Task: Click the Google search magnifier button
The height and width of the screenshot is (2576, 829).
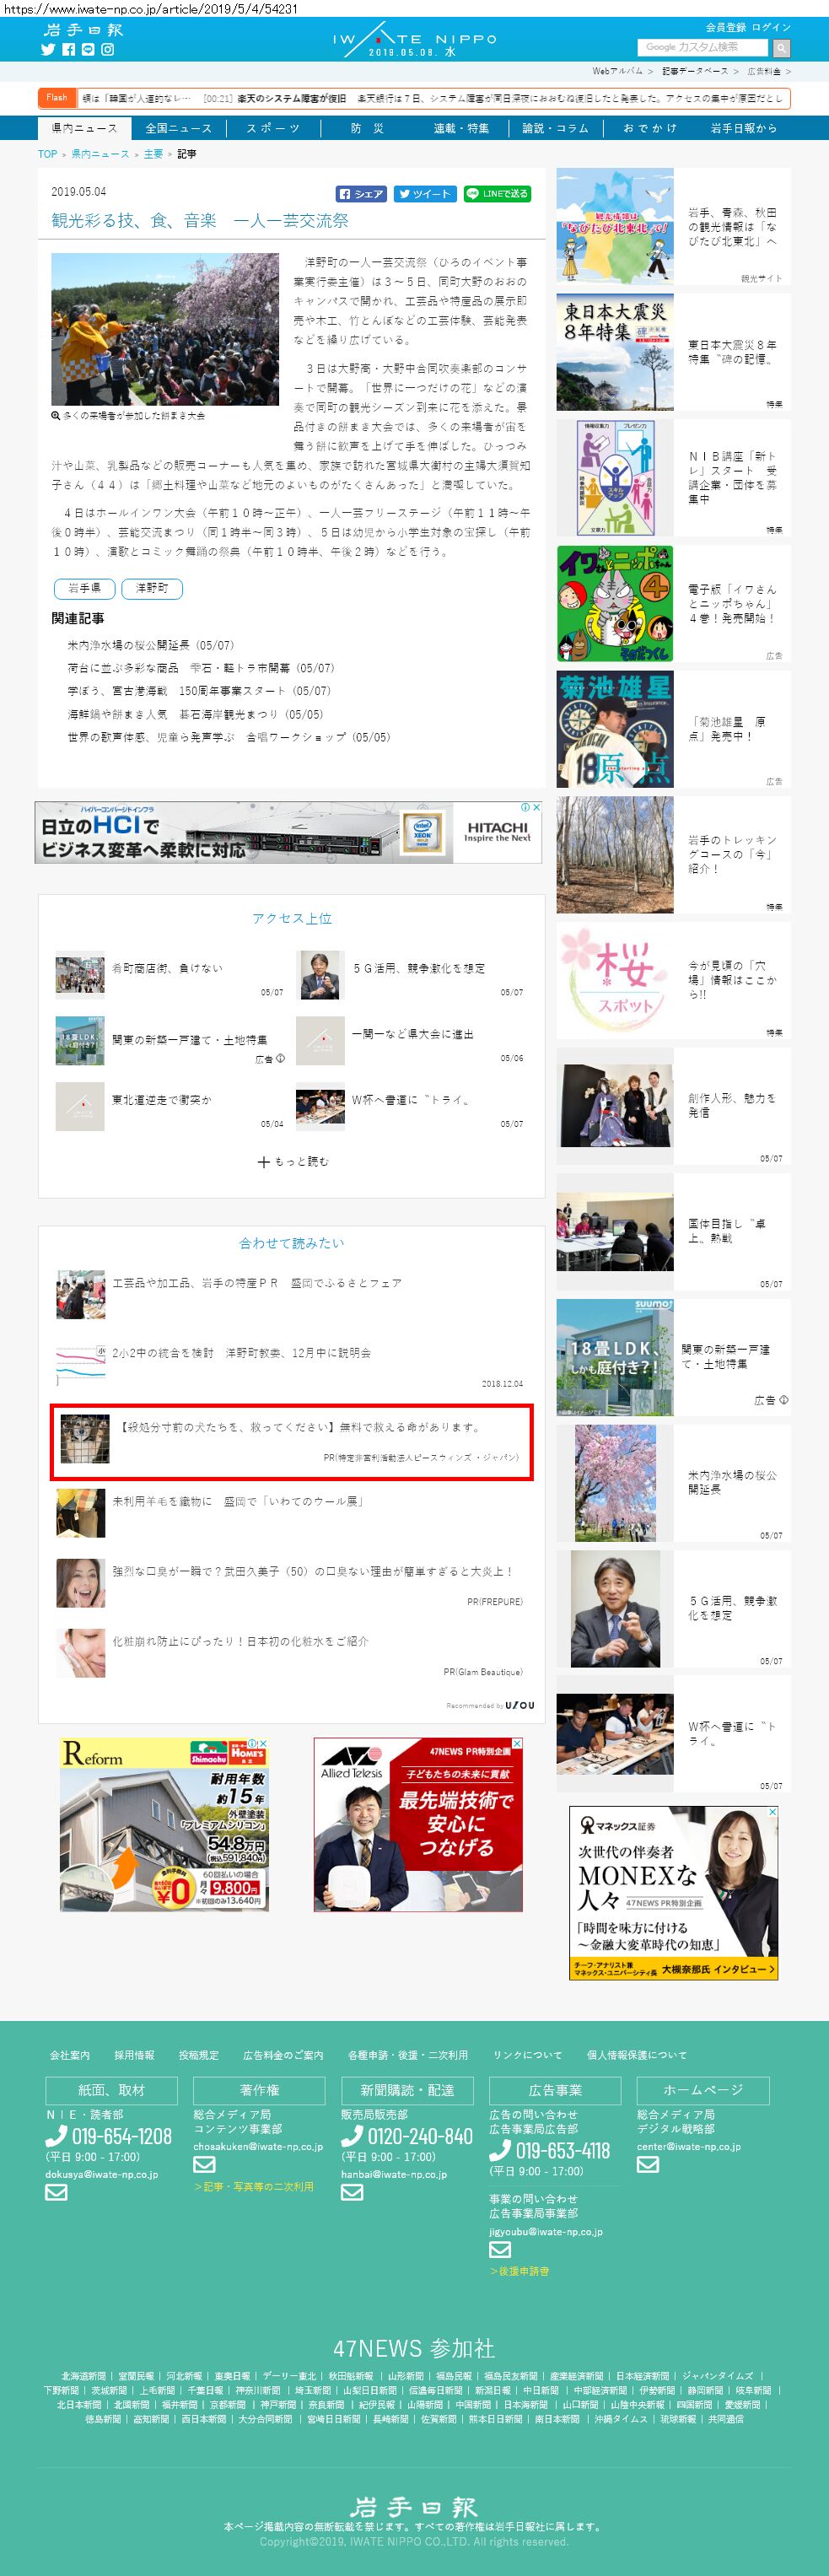Action: pos(781,47)
